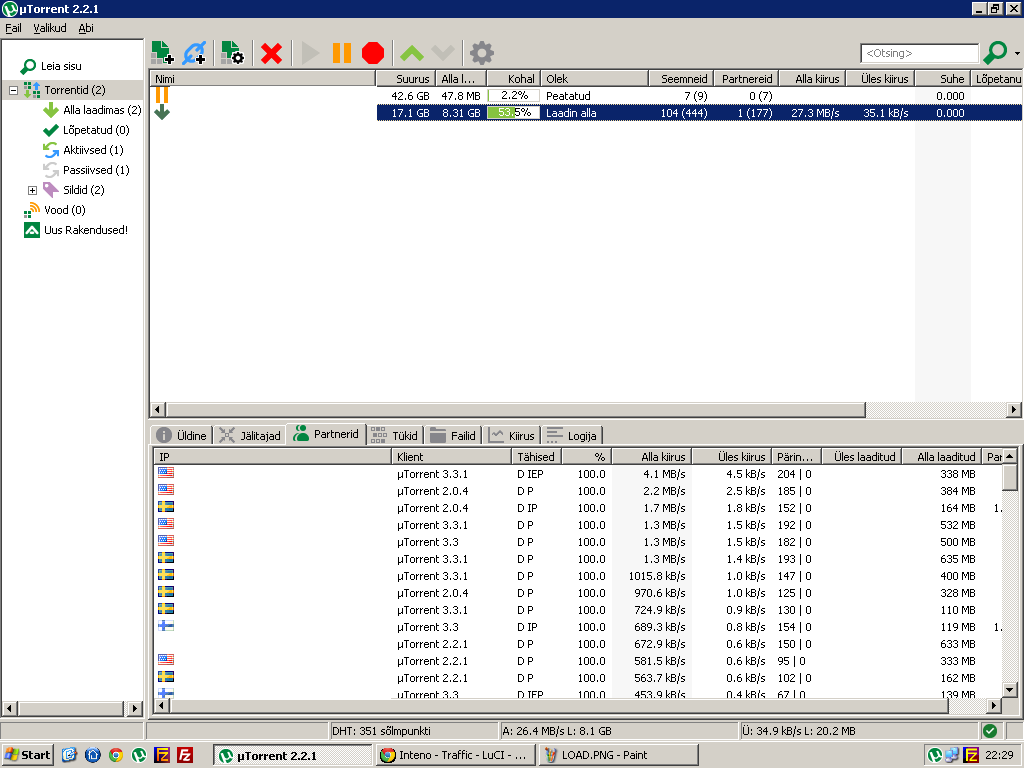Click Add Torrent from URL icon

pos(195,53)
